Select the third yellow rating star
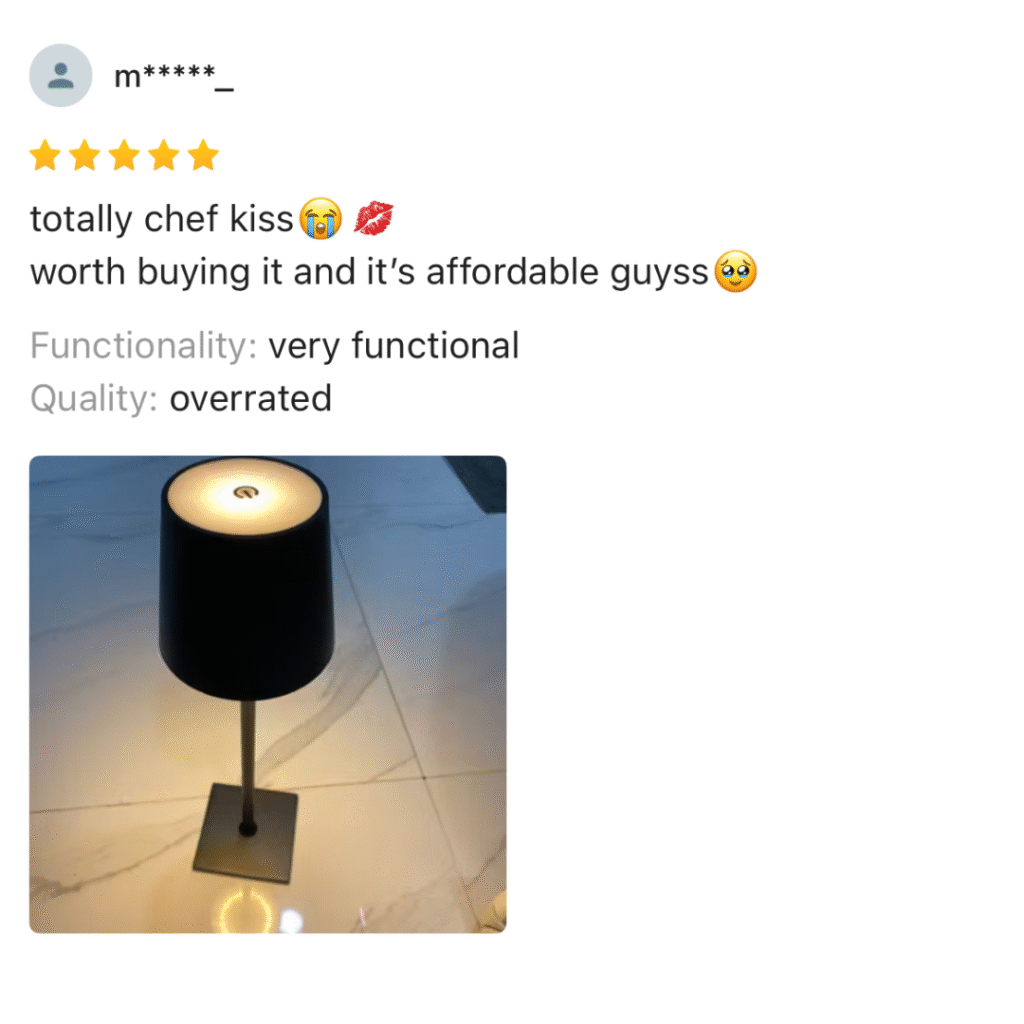Image resolution: width=1024 pixels, height=1024 pixels. 124,155
